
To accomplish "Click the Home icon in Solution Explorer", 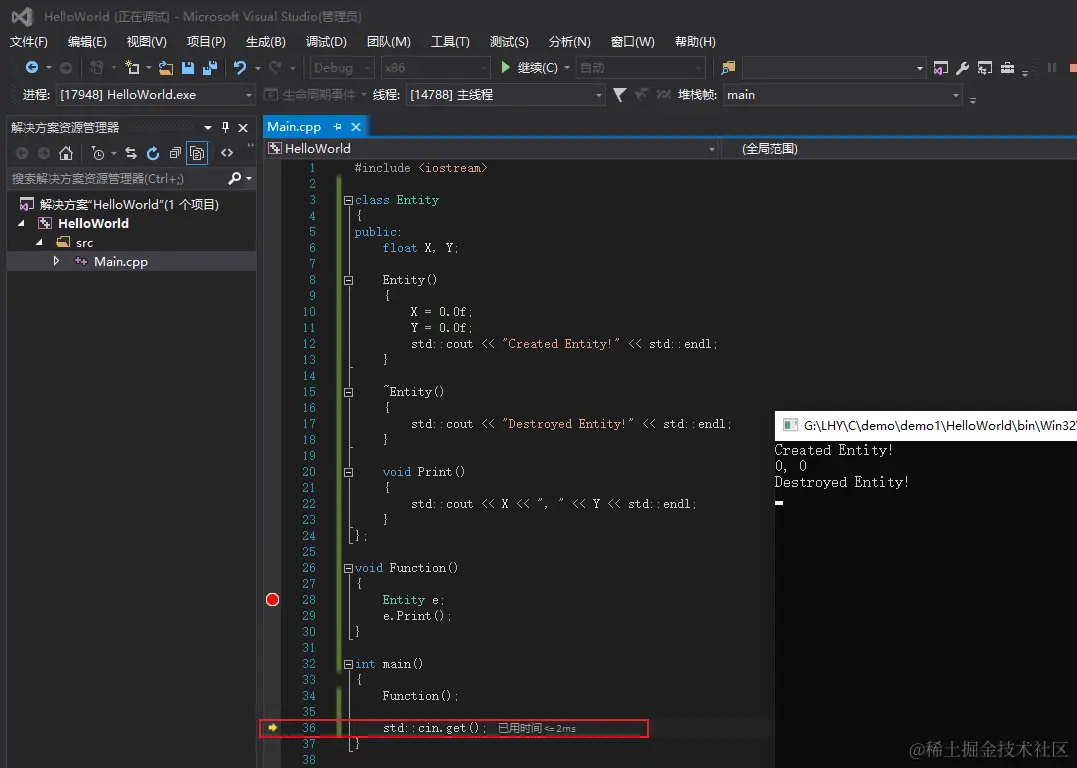I will [66, 153].
